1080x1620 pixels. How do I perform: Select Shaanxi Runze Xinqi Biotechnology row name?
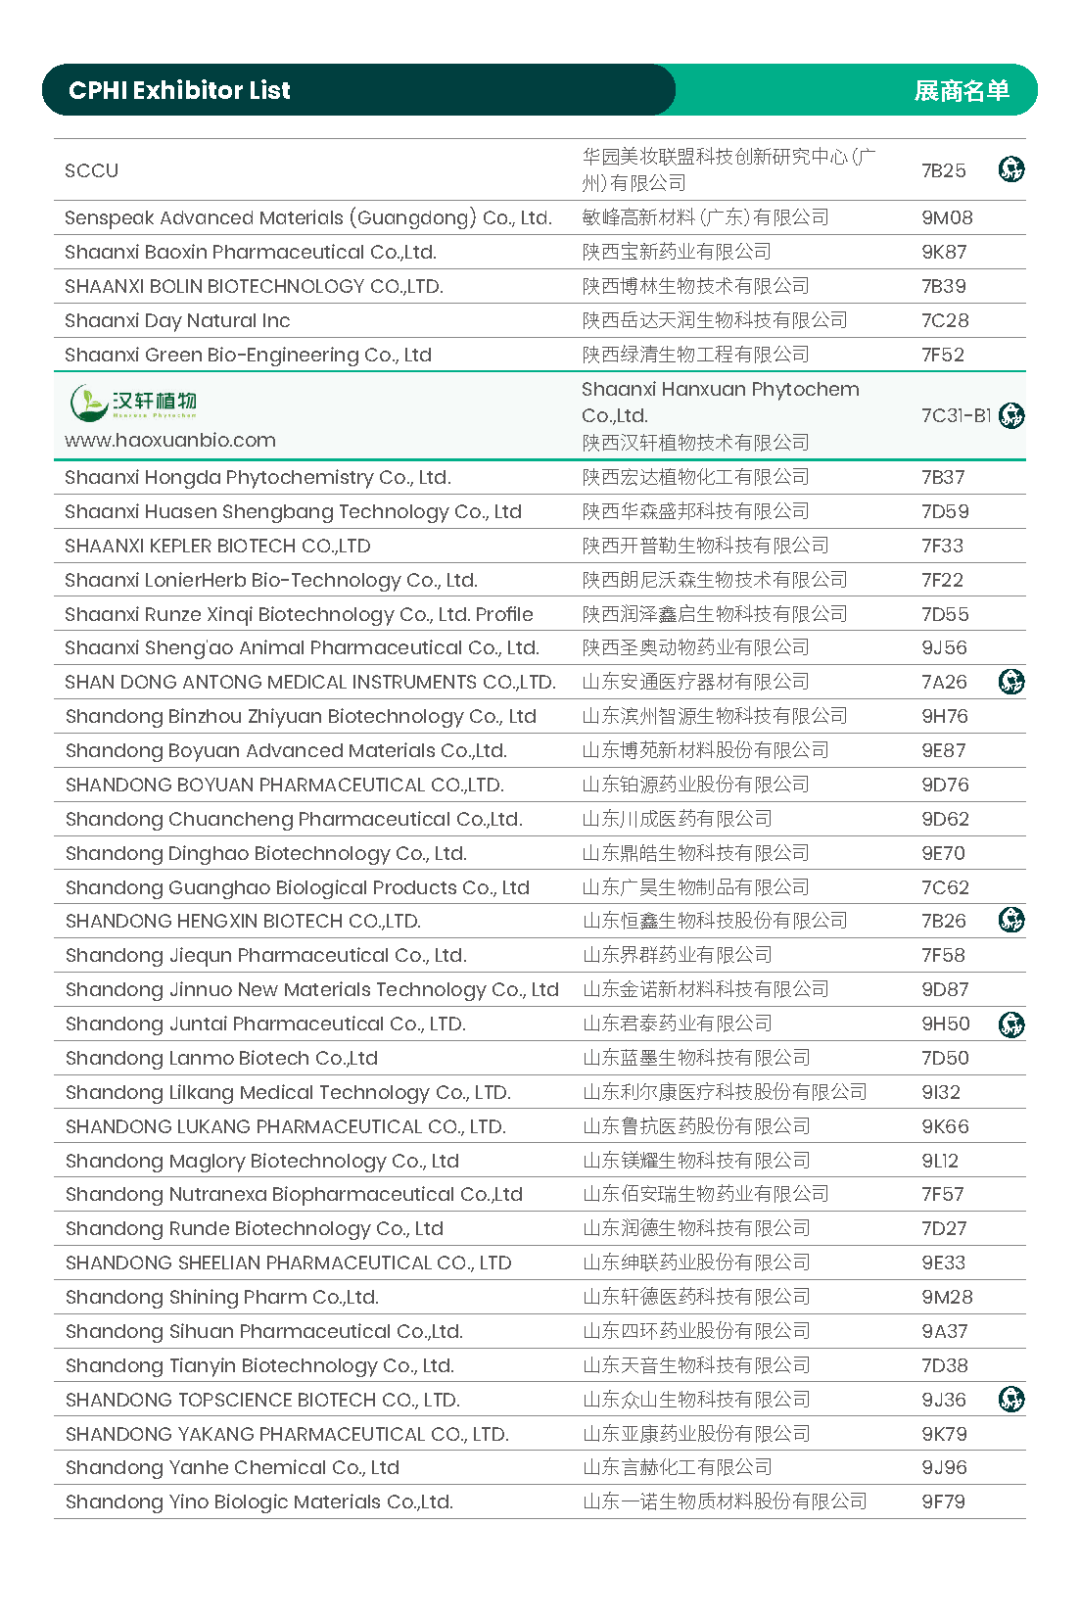(299, 614)
